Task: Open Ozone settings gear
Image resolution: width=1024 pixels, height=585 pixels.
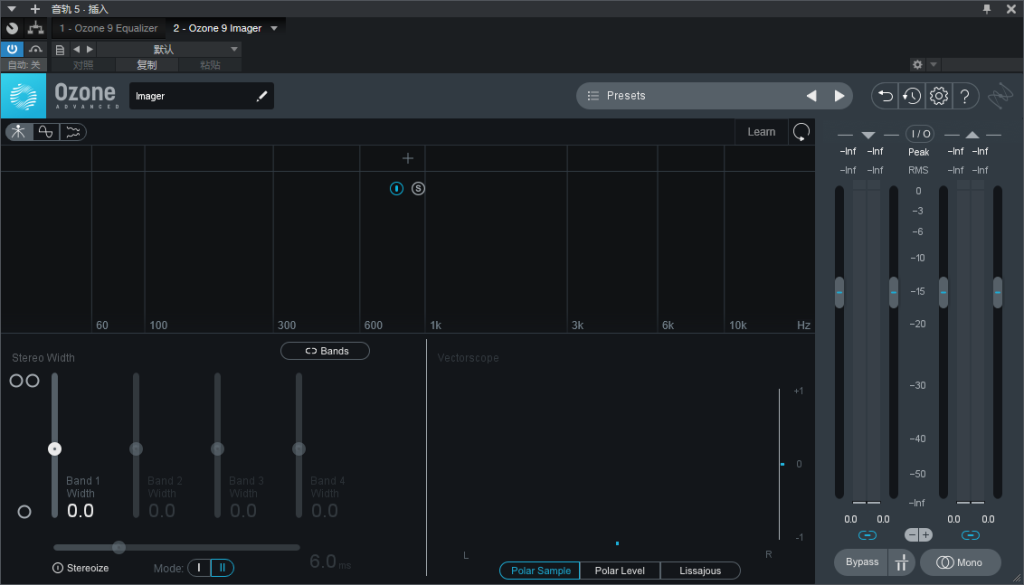Action: 938,96
